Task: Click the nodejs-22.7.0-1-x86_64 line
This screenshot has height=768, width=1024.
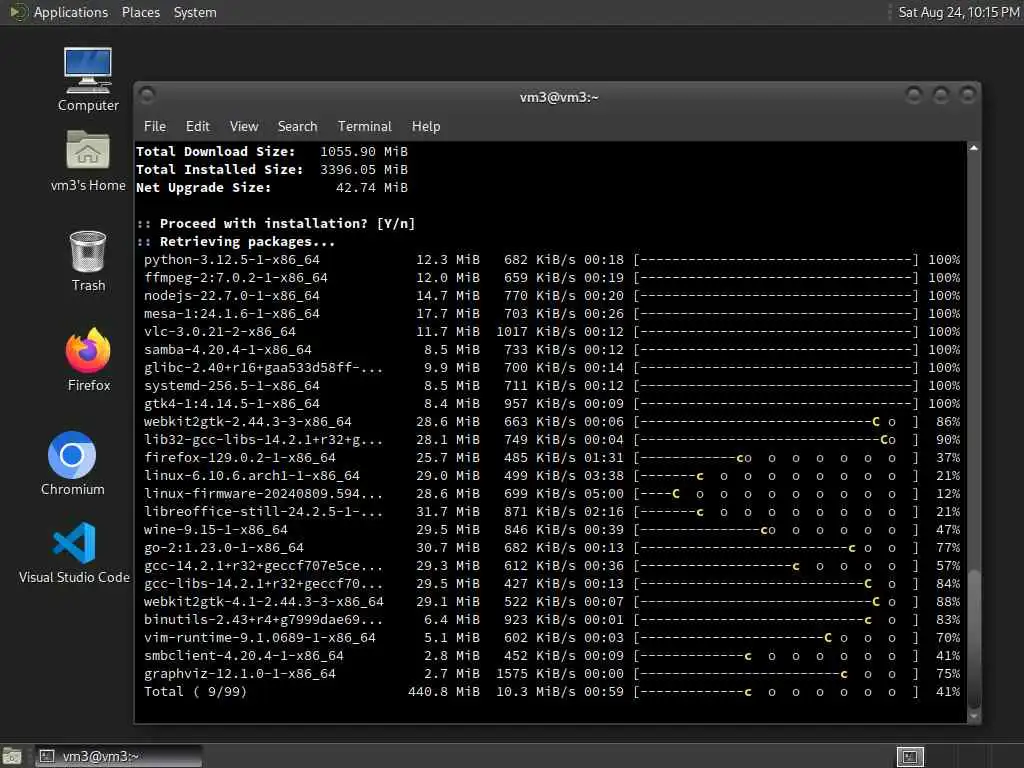Action: click(552, 295)
